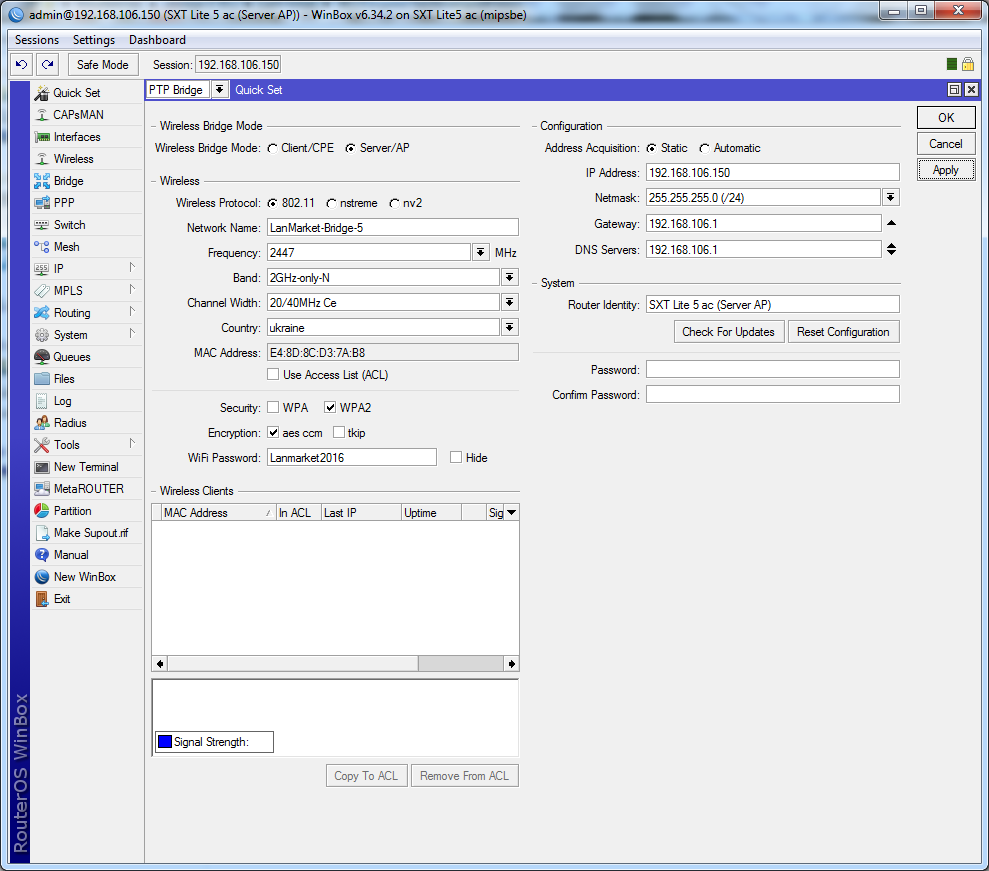Click the undo arrow in toolbar
Screen dimensions: 989x871
(21, 64)
